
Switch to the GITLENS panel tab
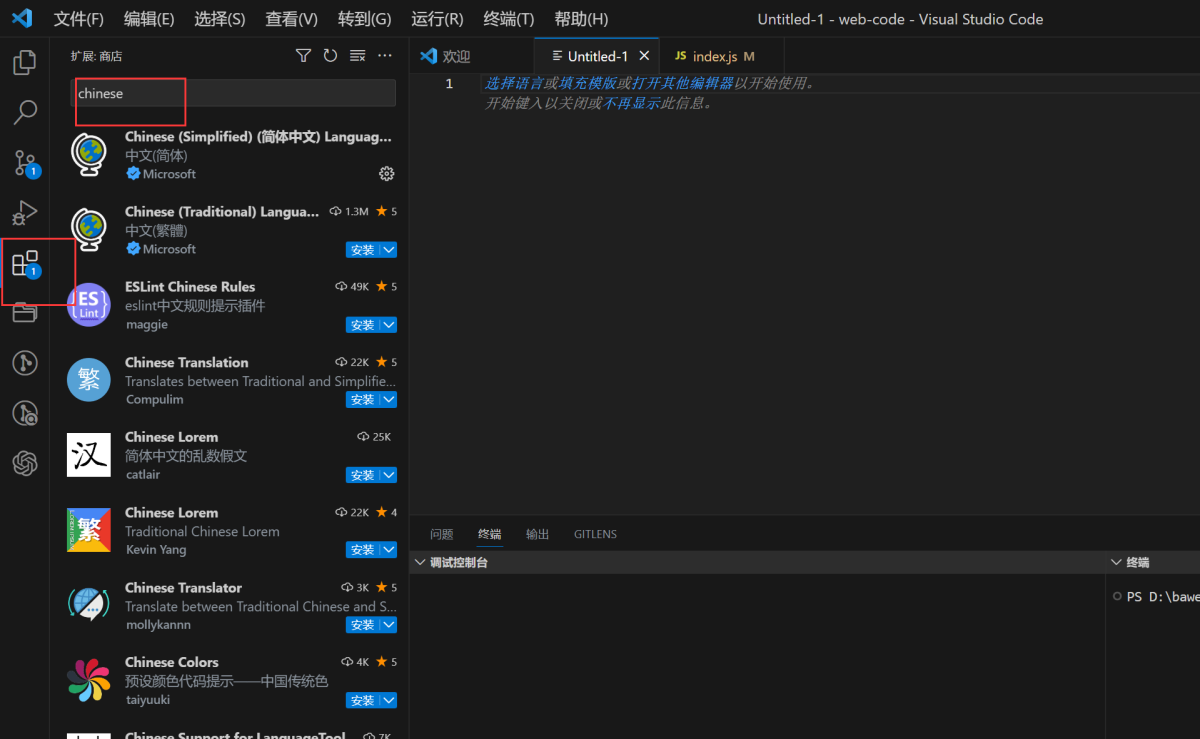pyautogui.click(x=595, y=534)
